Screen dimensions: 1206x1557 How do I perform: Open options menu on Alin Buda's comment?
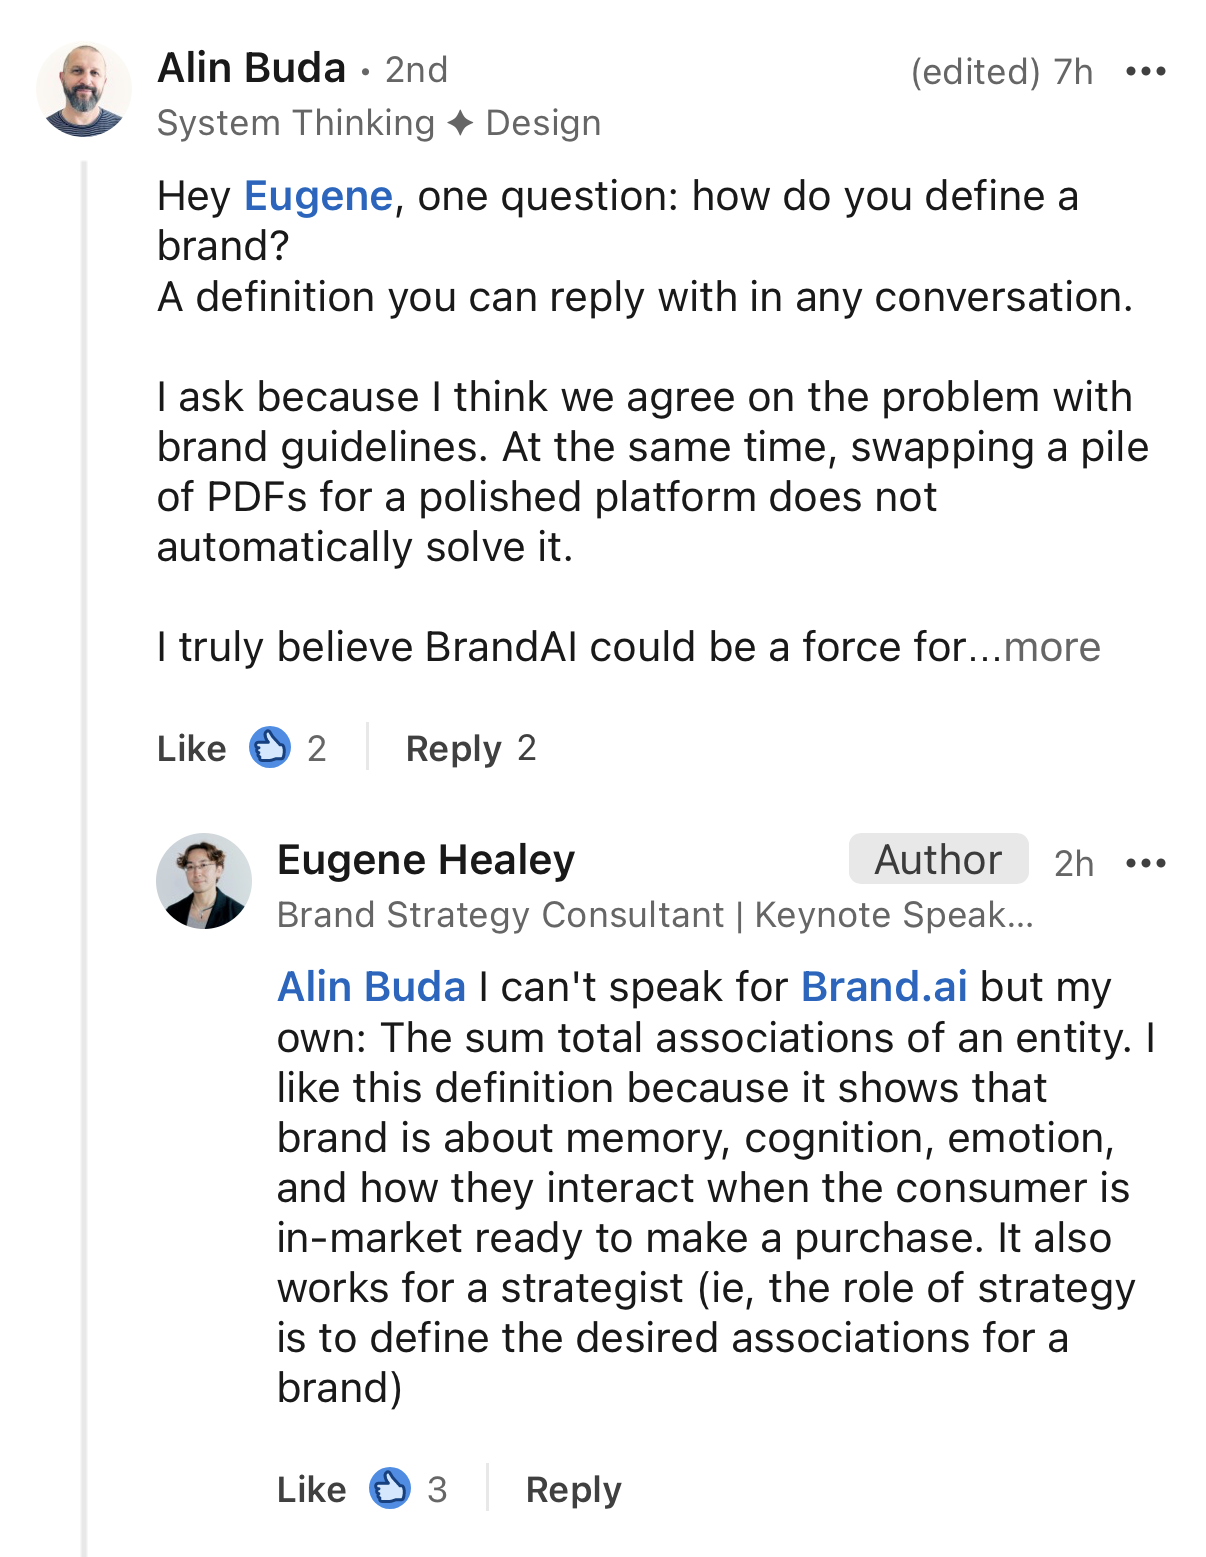coord(1145,71)
